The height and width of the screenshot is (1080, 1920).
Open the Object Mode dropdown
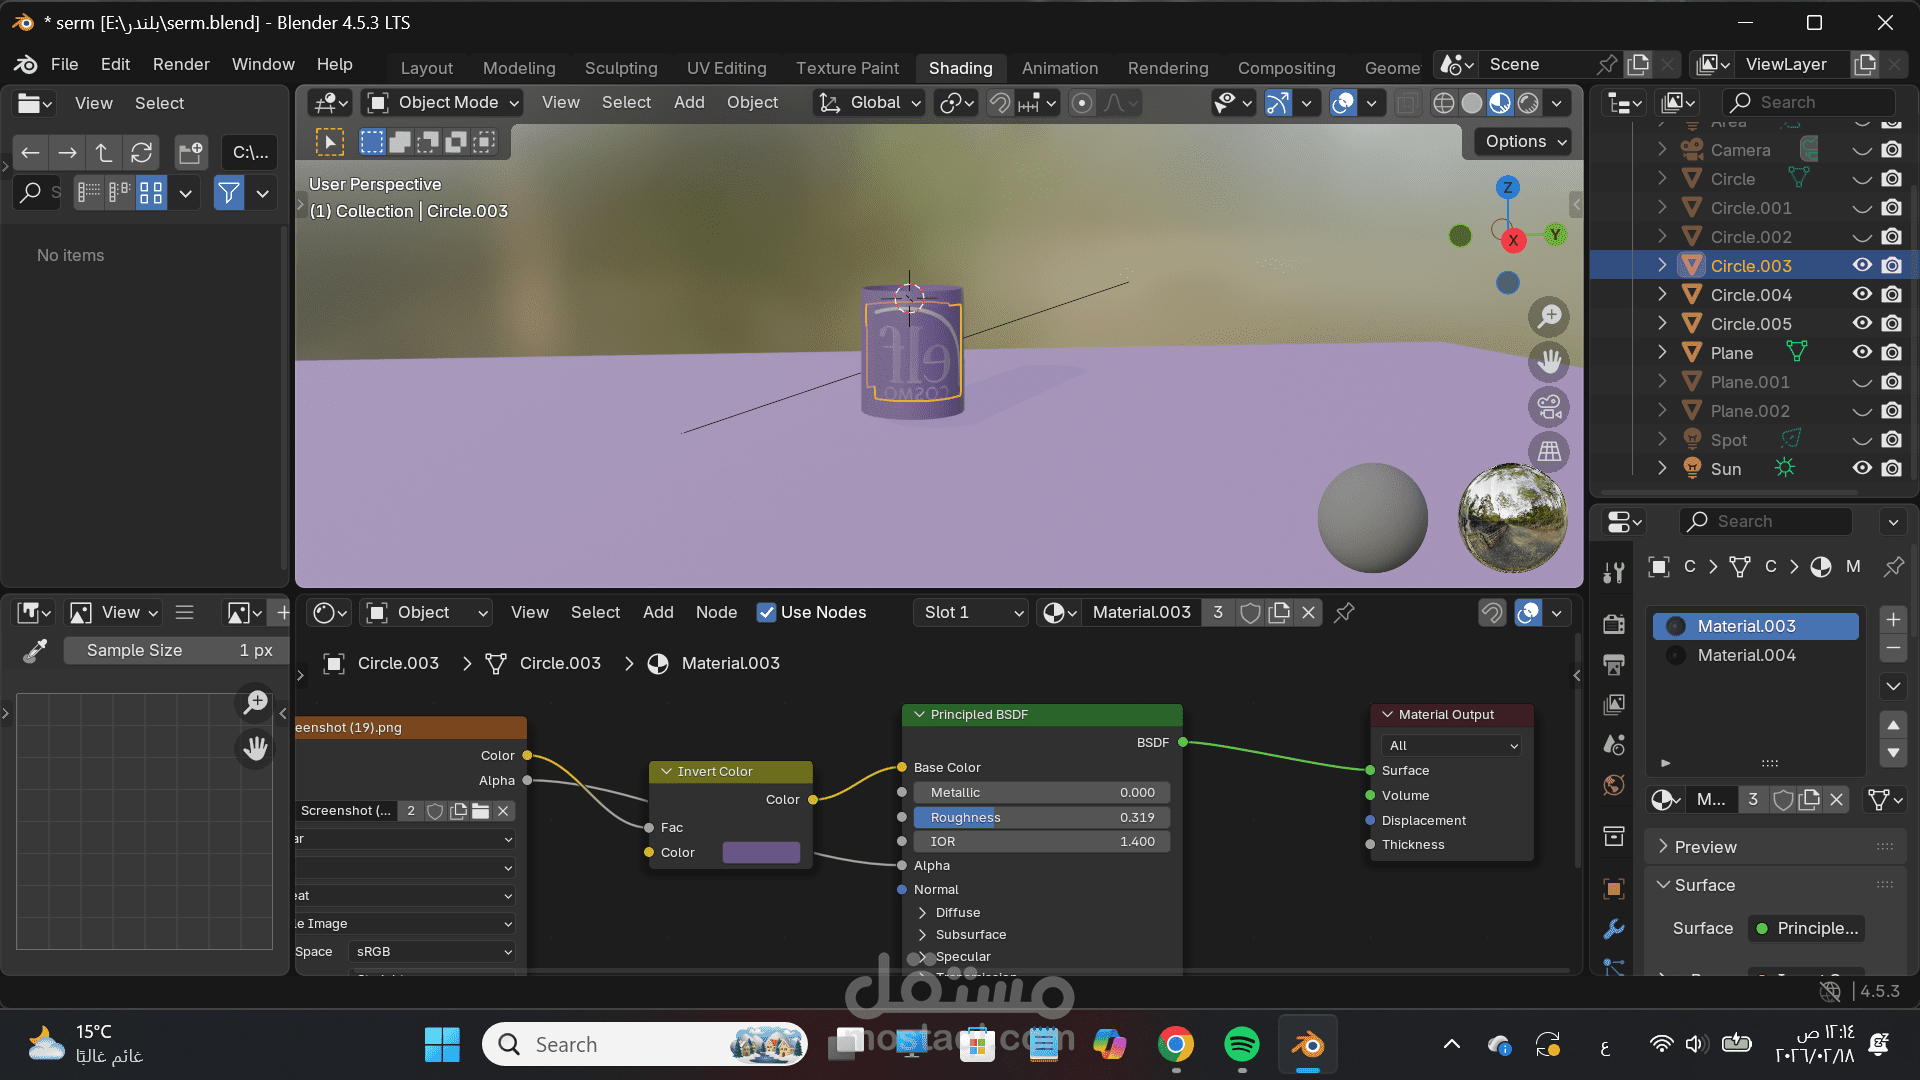[x=444, y=102]
